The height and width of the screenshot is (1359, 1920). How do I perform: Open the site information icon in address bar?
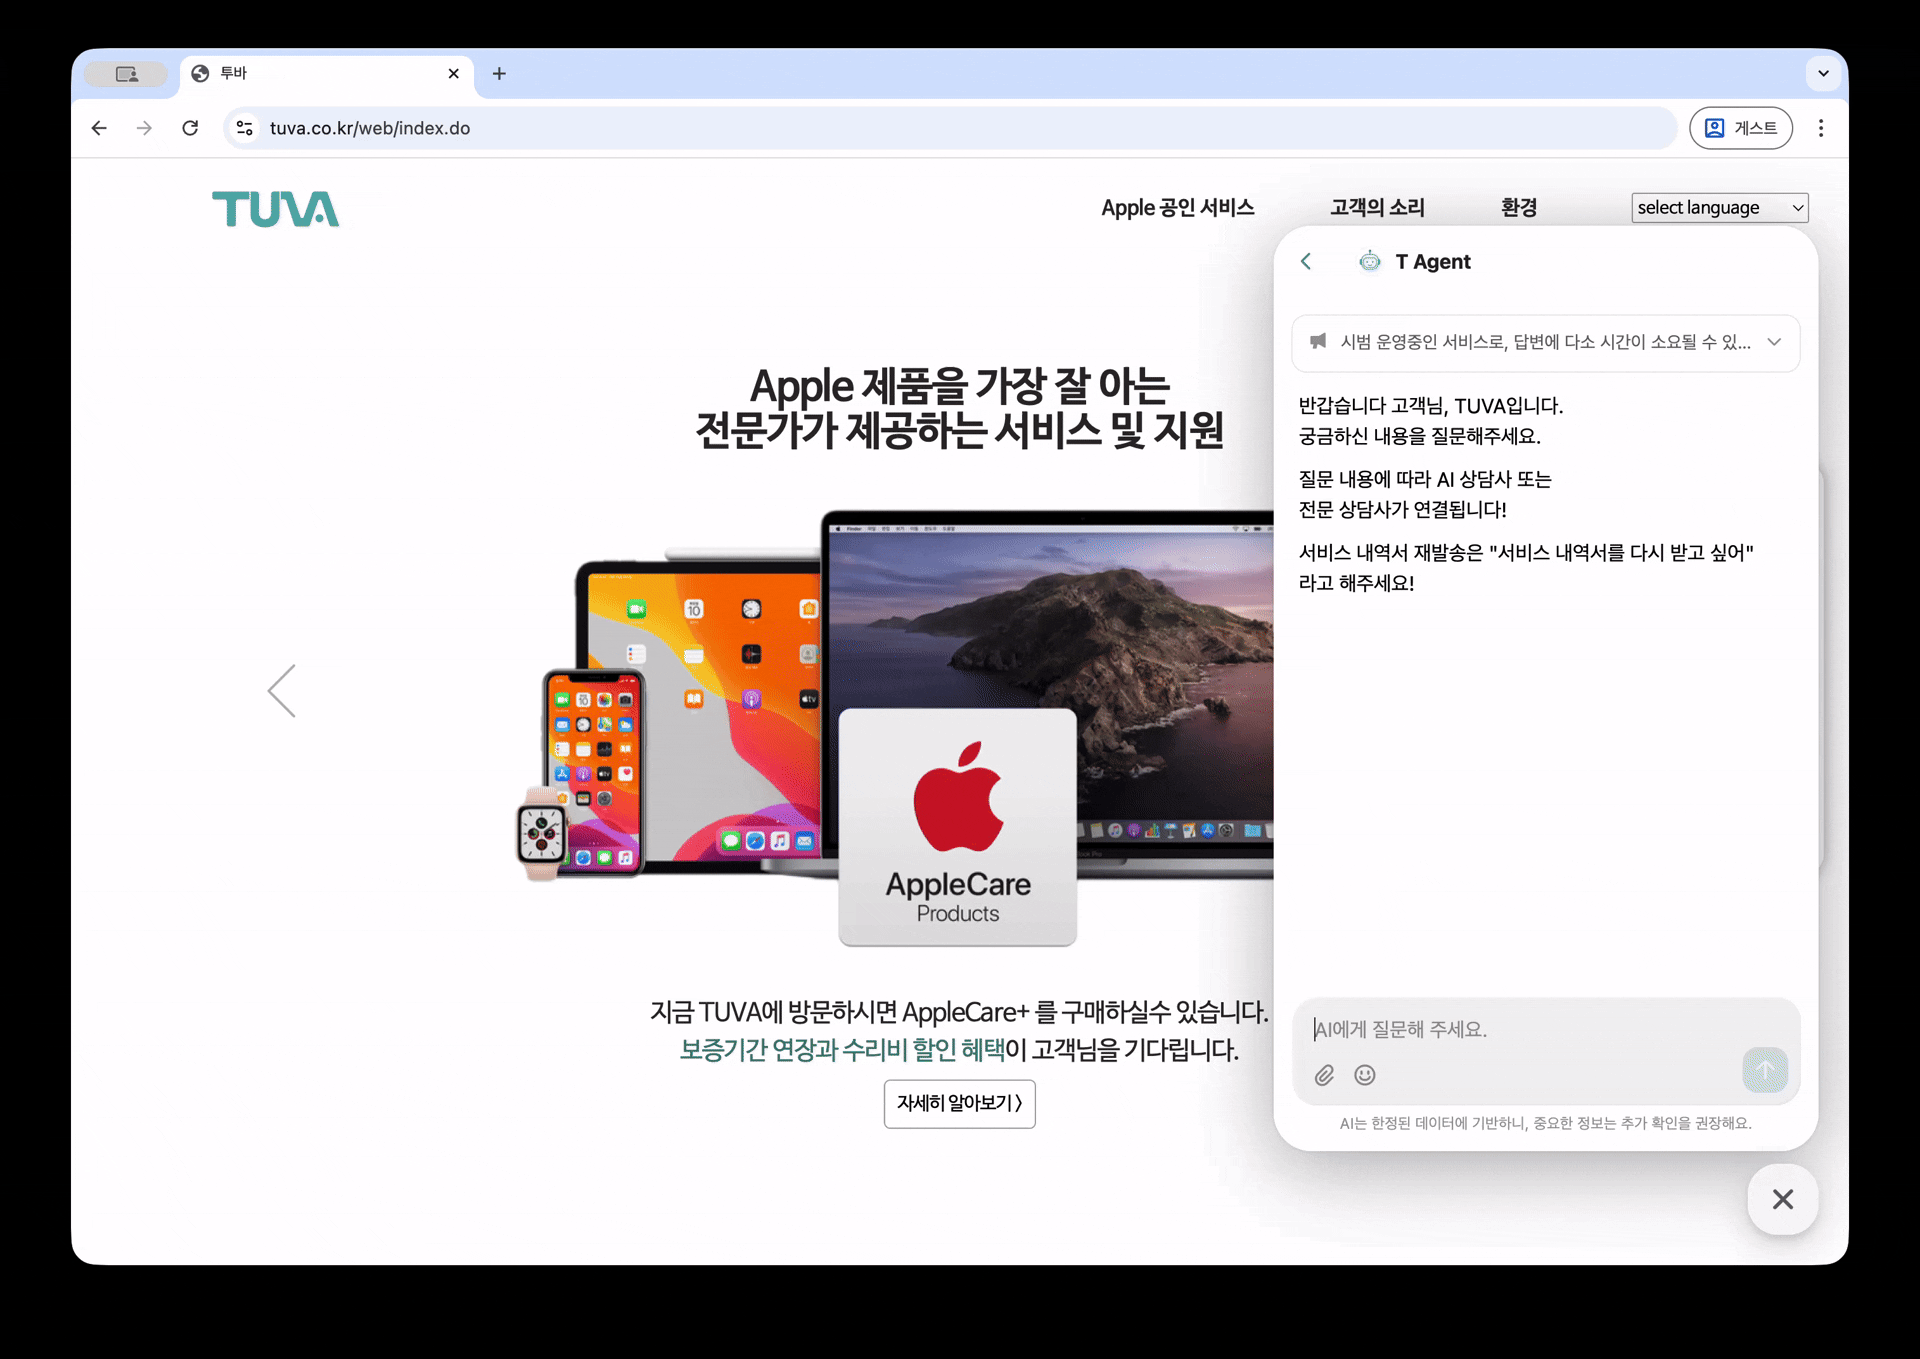click(244, 128)
